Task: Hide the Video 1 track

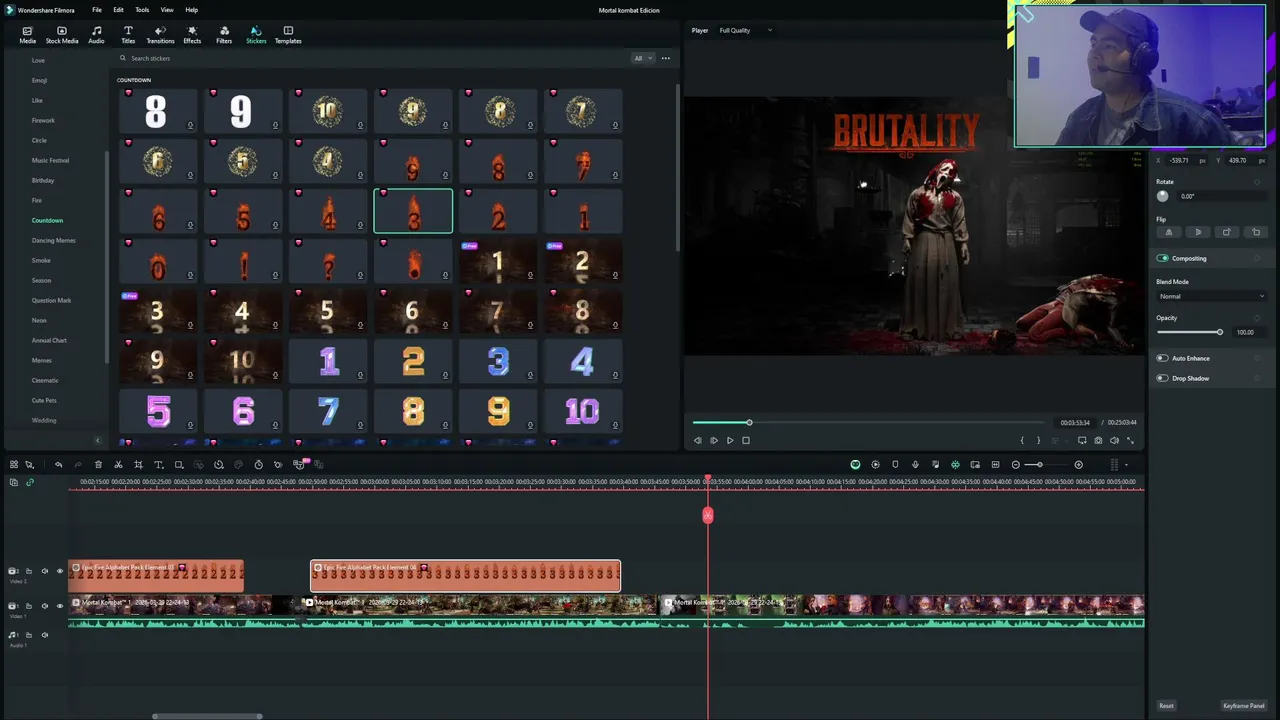Action: click(59, 606)
